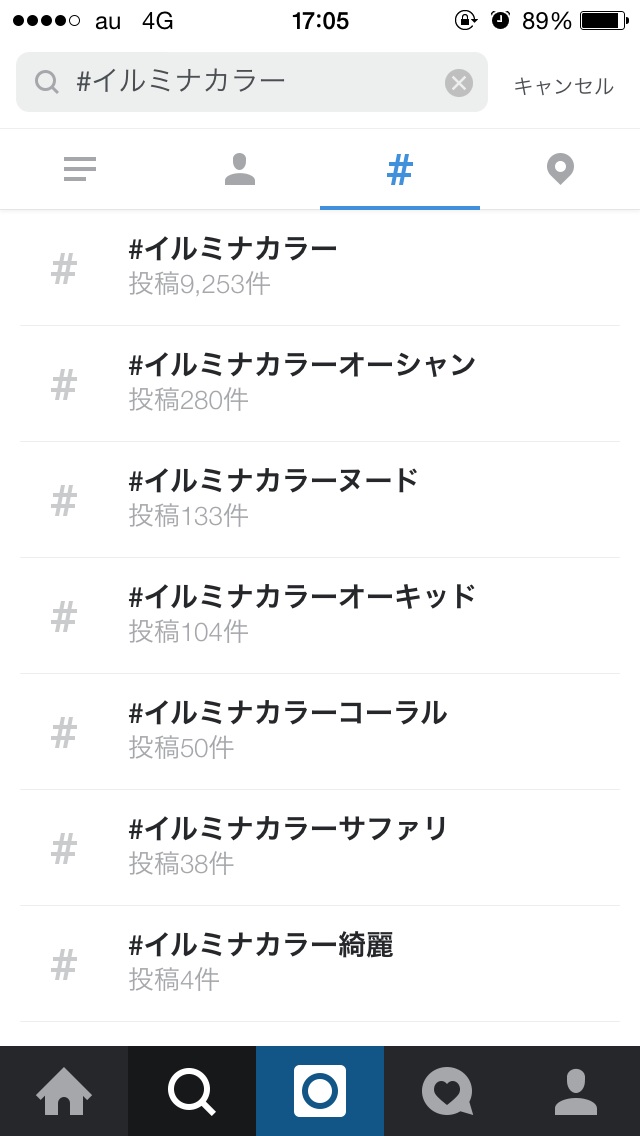
Task: Select the Hashtag search tab
Action: (x=400, y=171)
